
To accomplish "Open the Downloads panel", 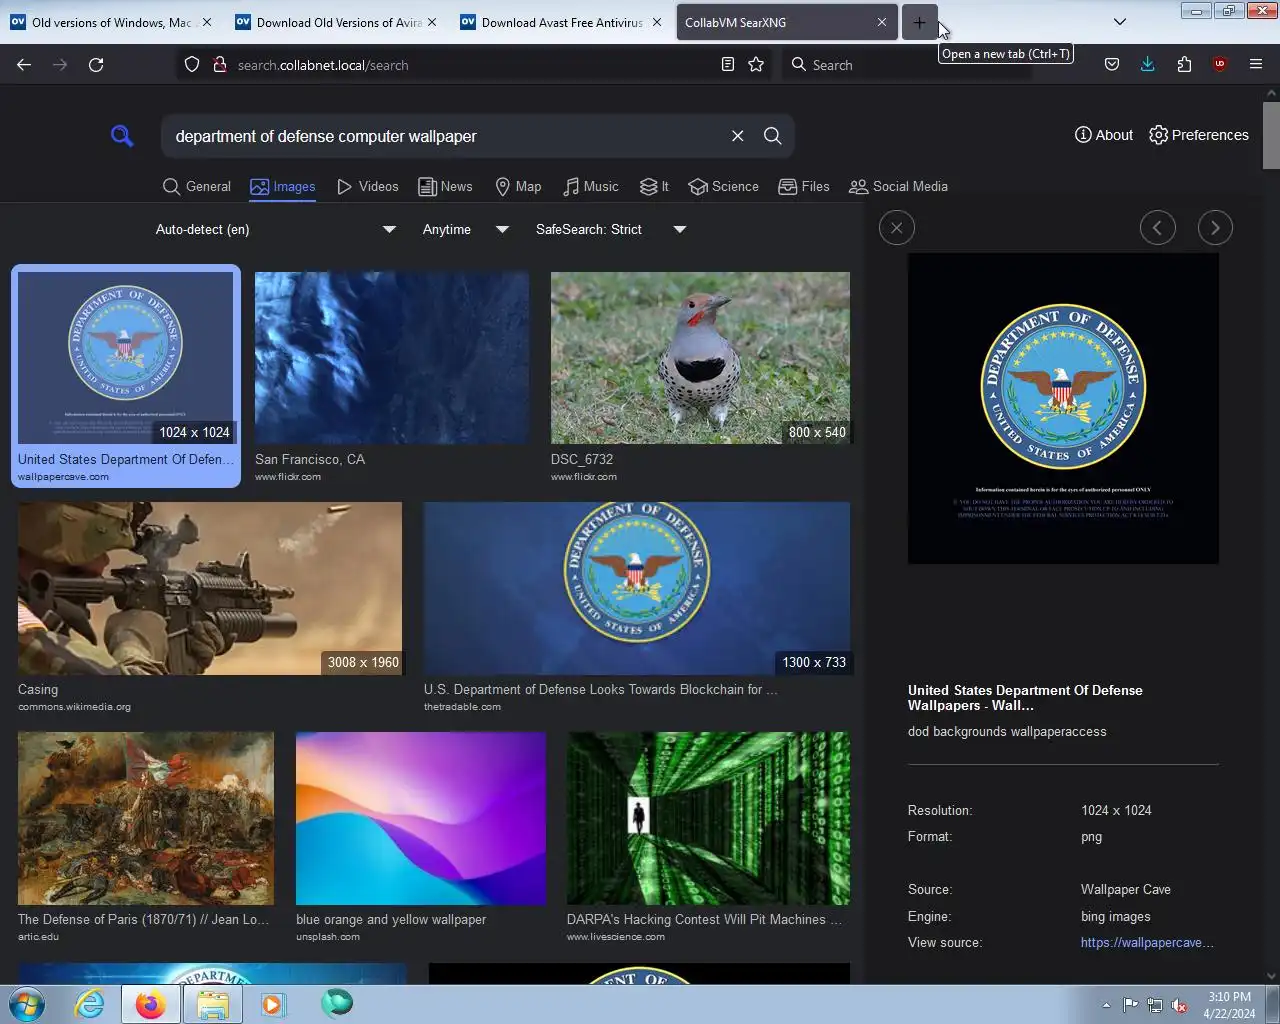I will pos(1148,65).
